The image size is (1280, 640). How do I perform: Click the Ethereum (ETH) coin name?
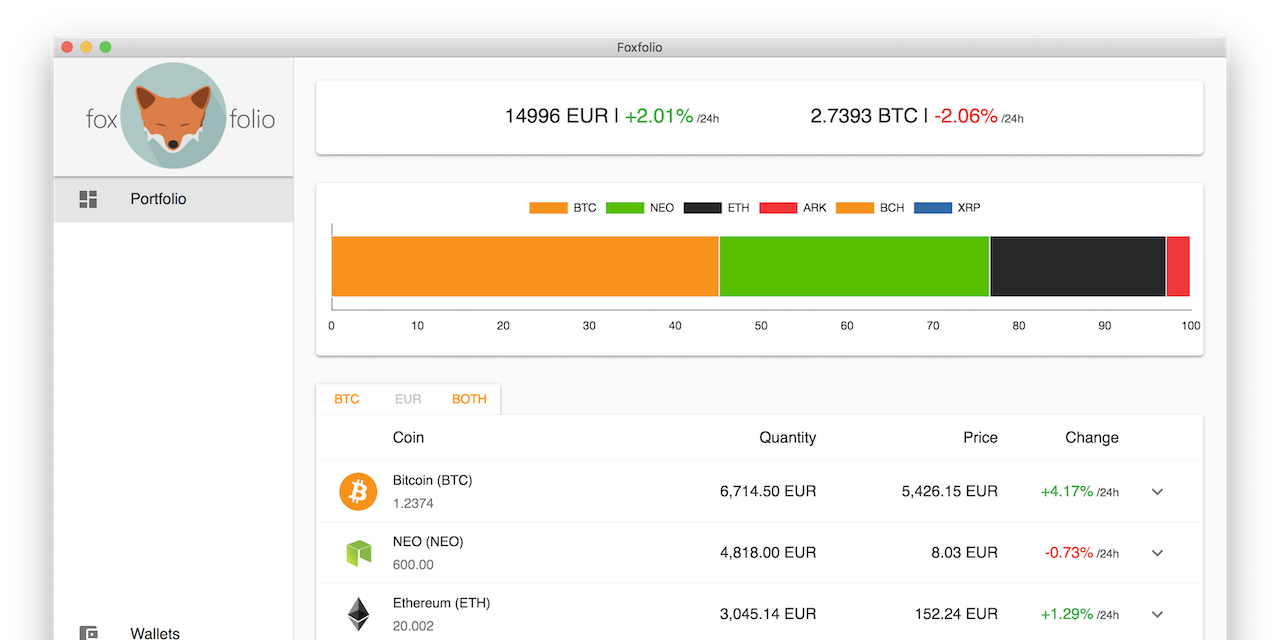pyautogui.click(x=441, y=603)
